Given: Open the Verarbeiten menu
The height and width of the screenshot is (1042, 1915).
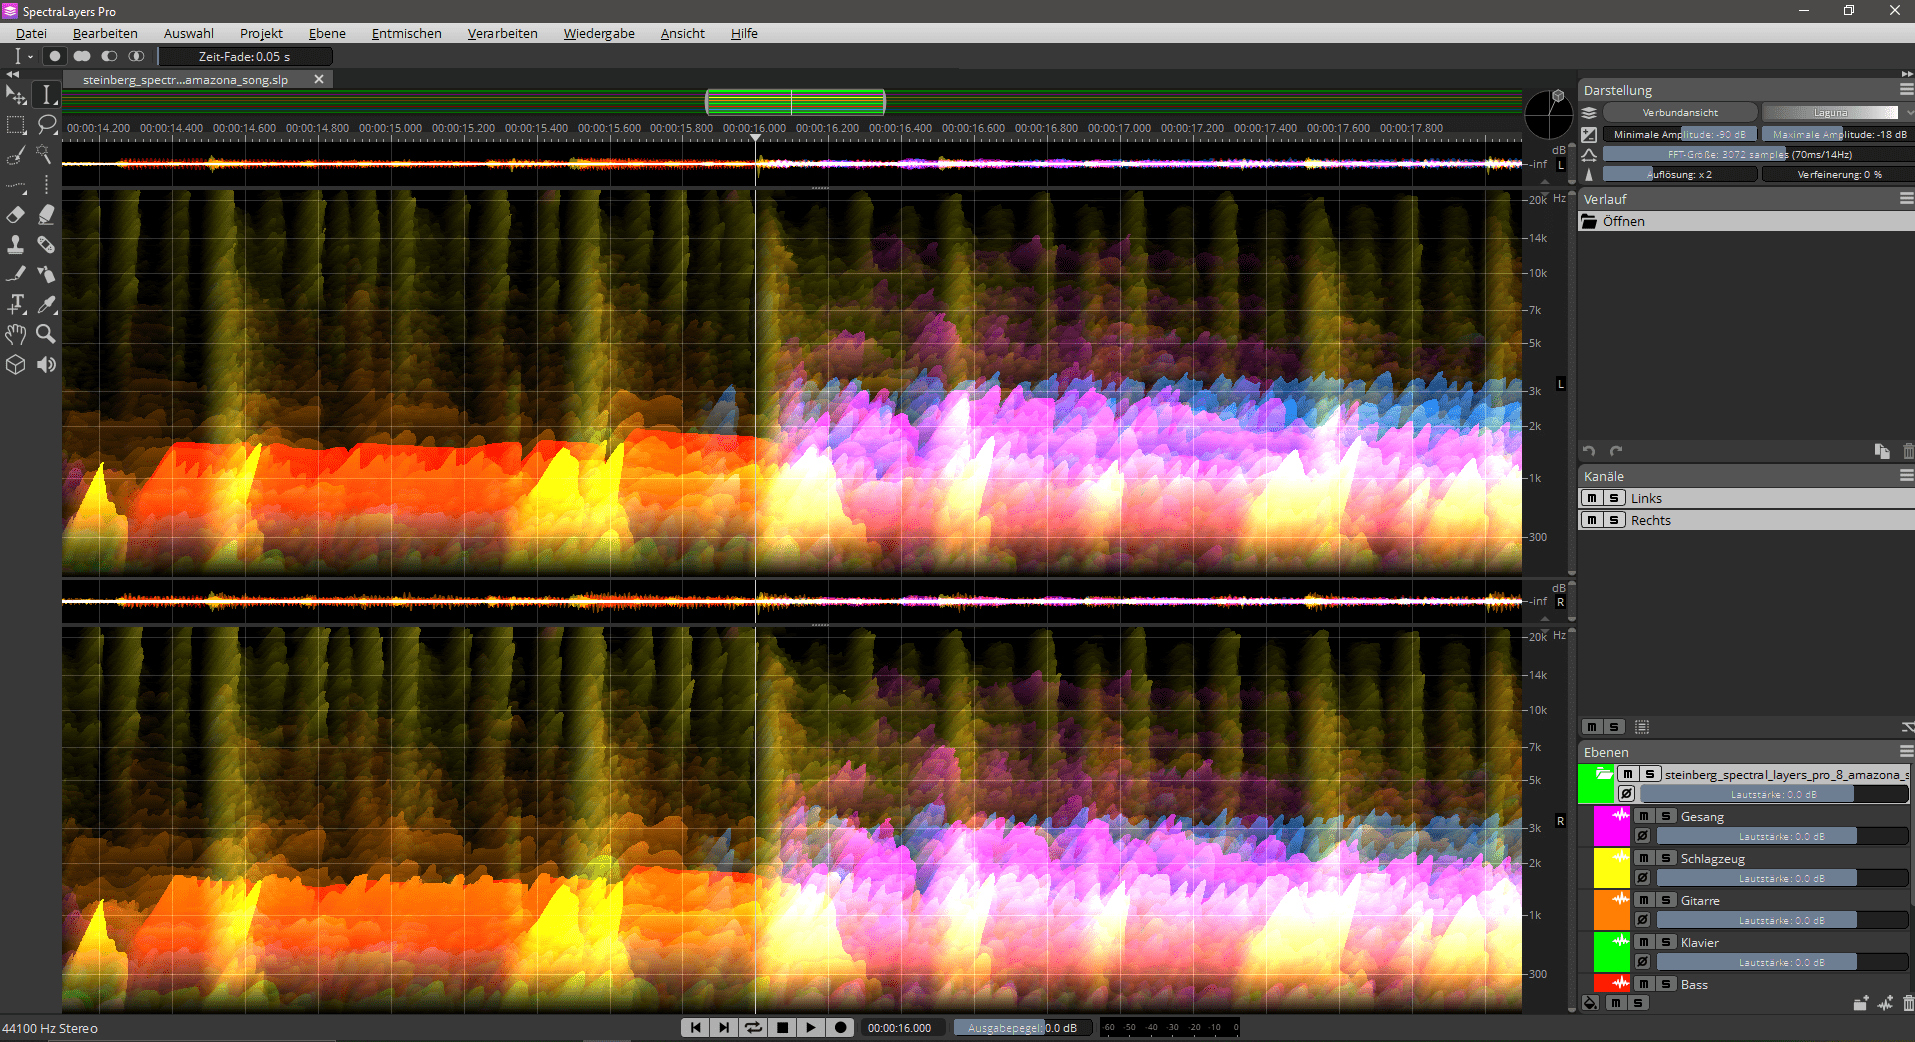Looking at the screenshot, I should pyautogui.click(x=502, y=34).
